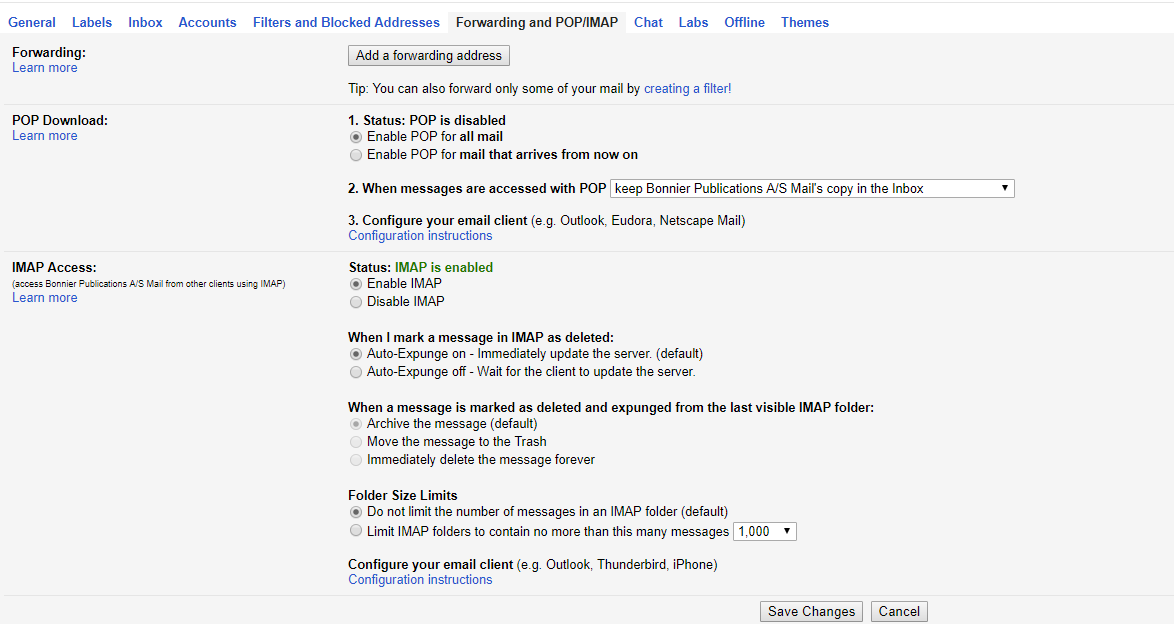Viewport: 1174px width, 624px height.
Task: Open the Filters and Blocked Addresses tab
Action: 345,21
